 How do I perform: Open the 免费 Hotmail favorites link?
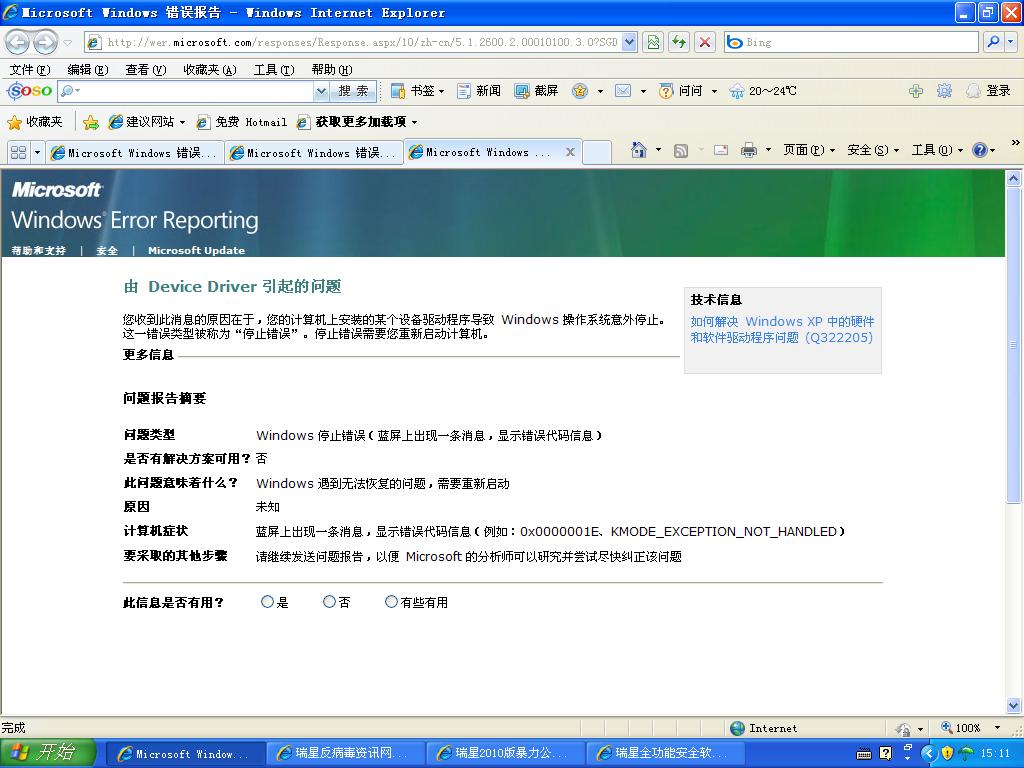242,121
